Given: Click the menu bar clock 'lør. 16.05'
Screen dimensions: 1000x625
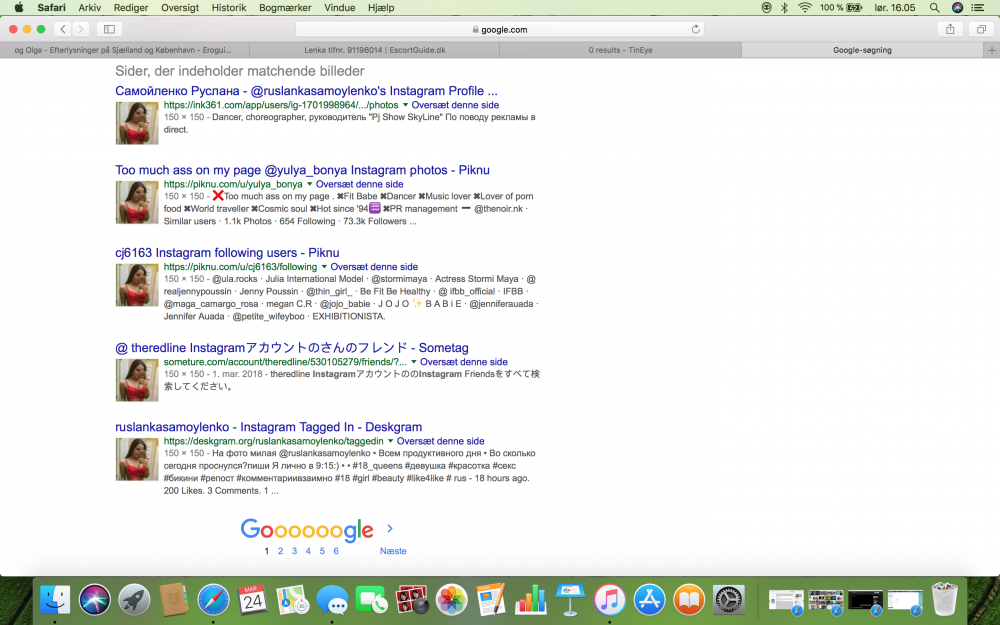Looking at the screenshot, I should pos(895,8).
